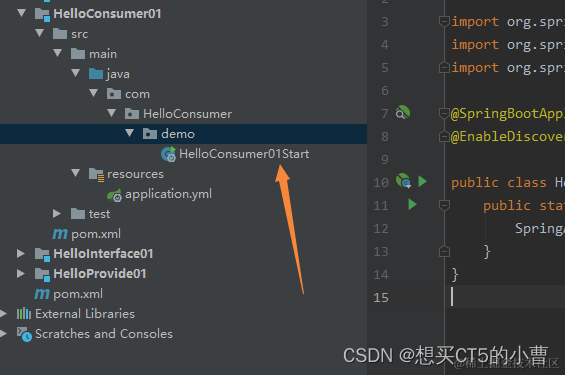Viewport: 565px width, 375px height.
Task: Collapse the main folder arrow
Action: (58, 53)
